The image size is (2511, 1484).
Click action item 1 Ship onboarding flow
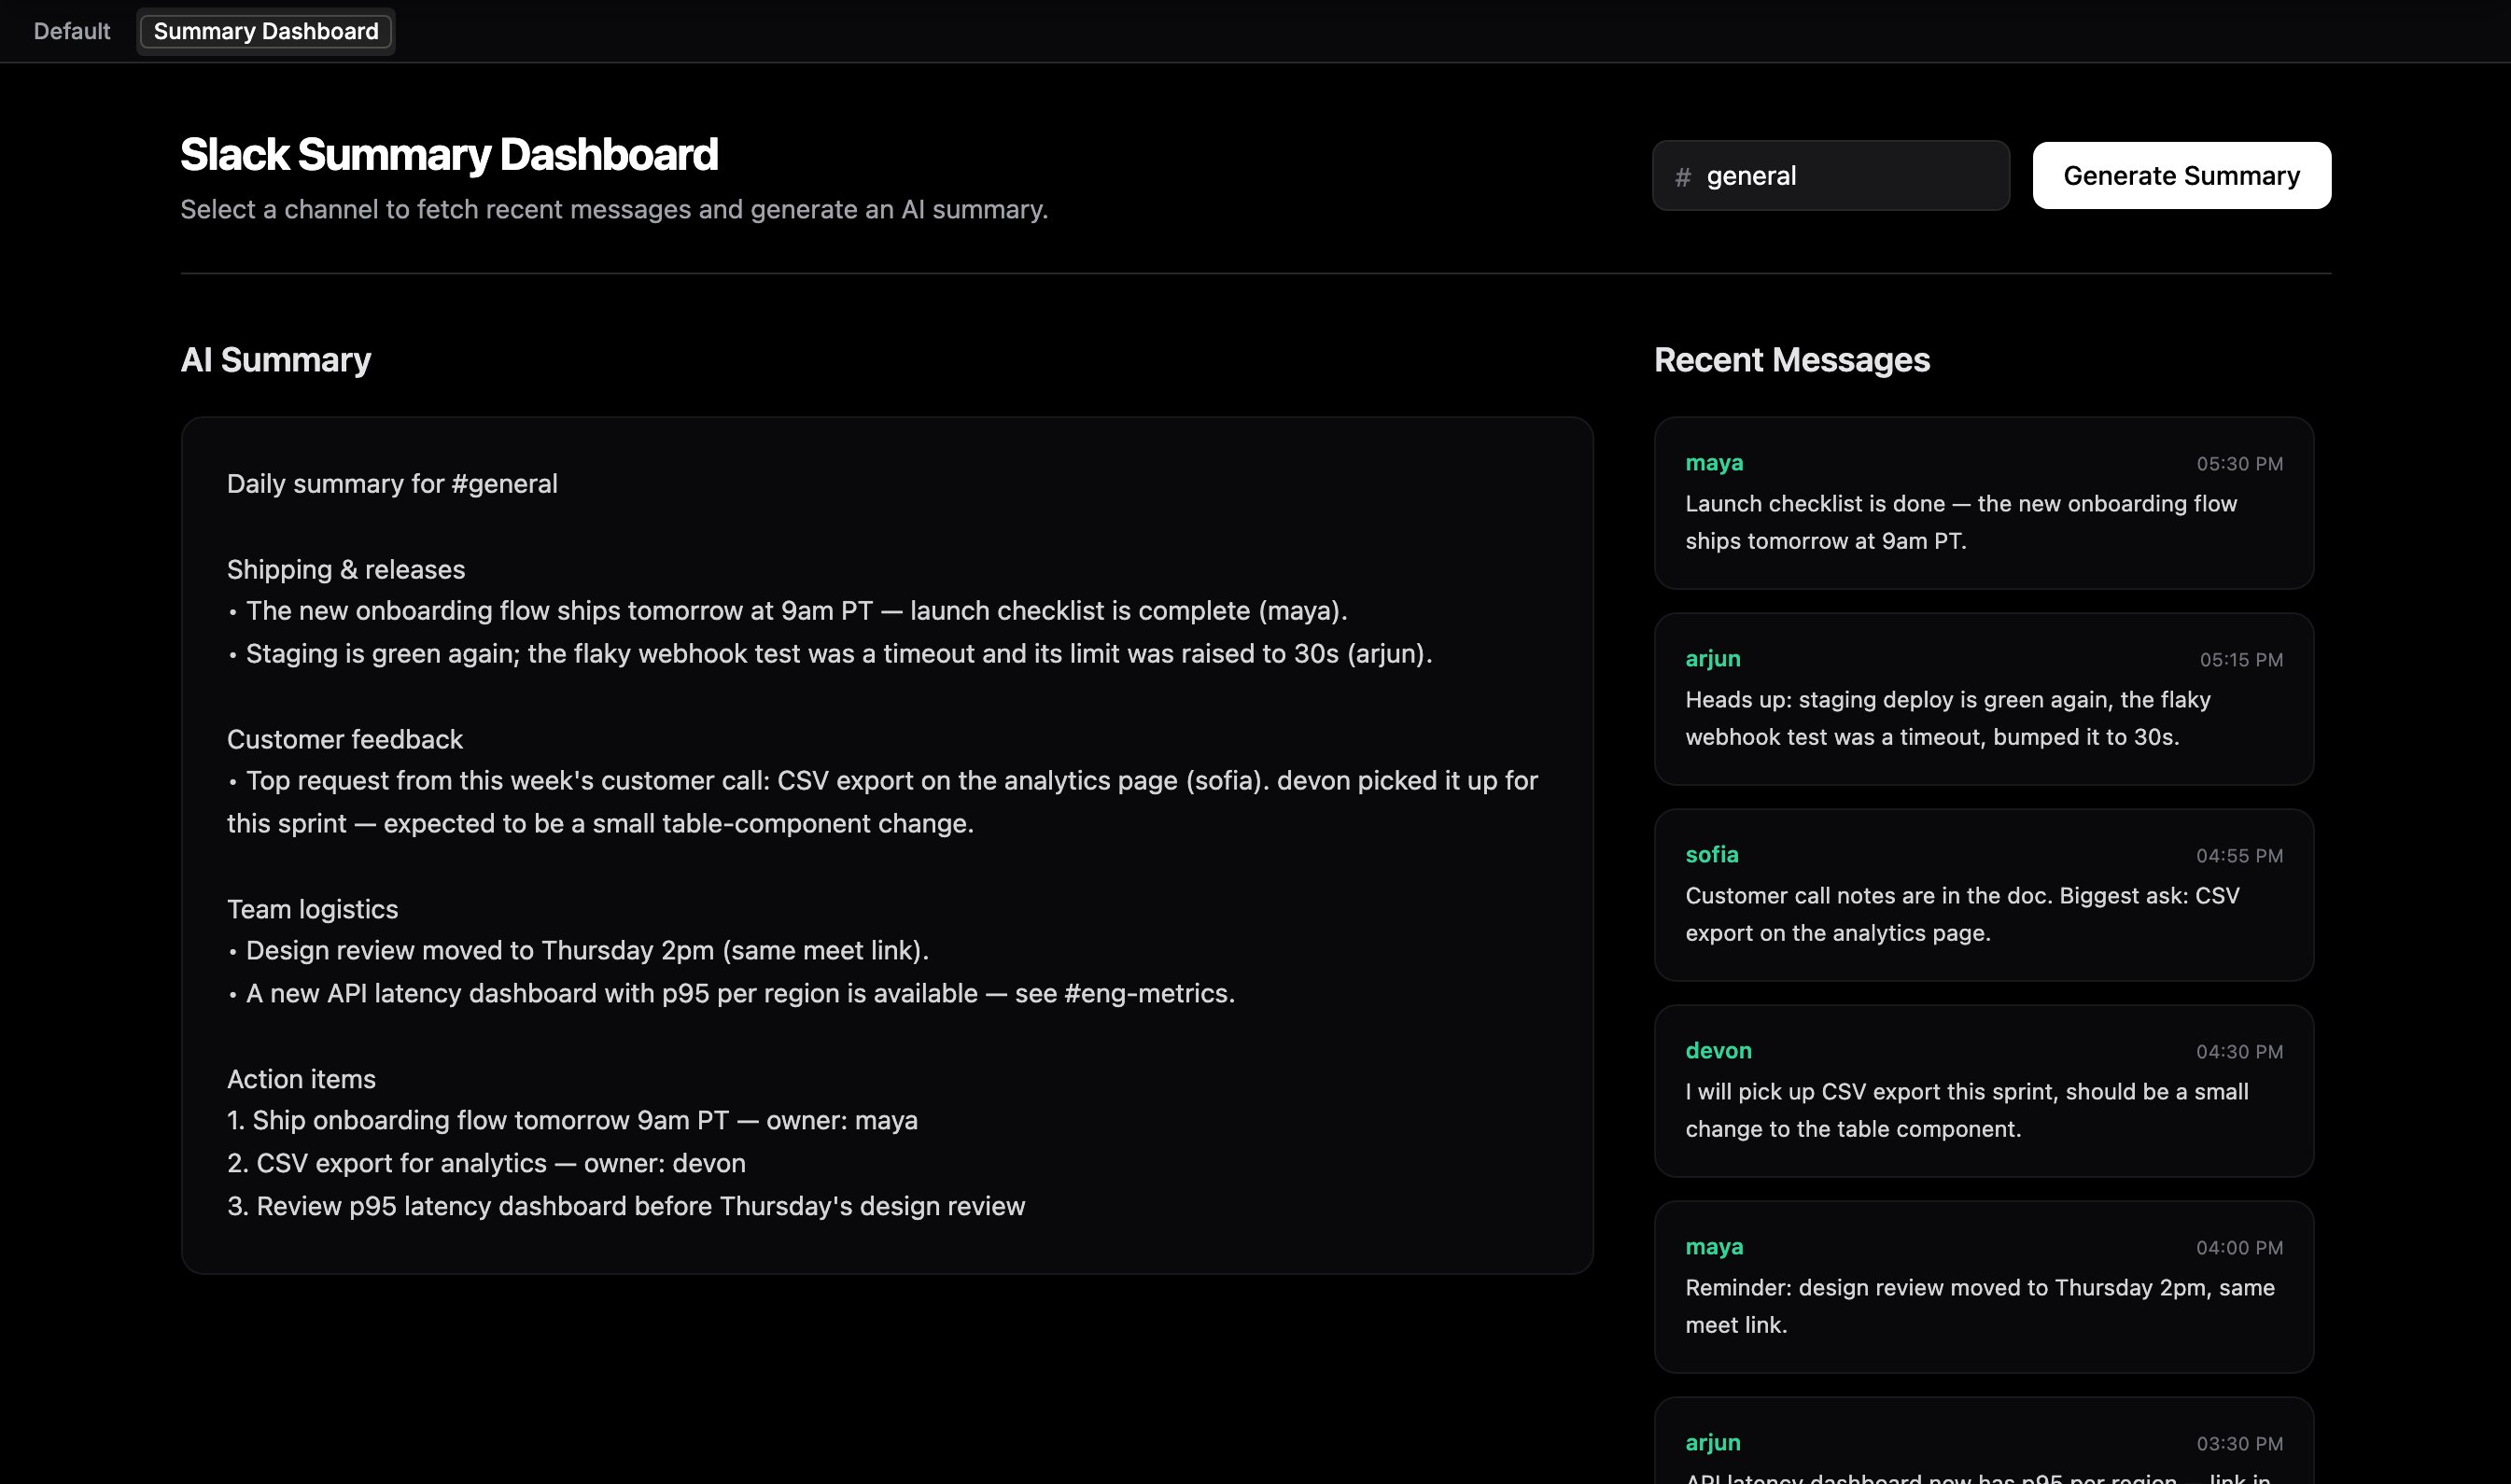(x=572, y=1121)
